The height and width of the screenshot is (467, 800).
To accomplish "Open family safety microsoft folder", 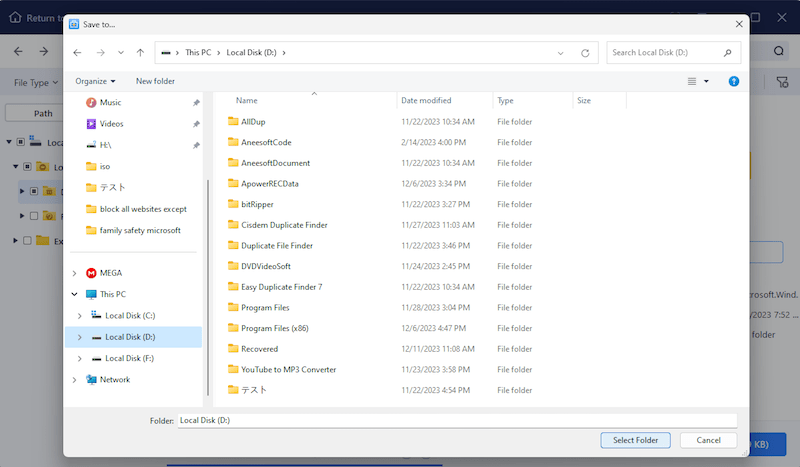I will click(134, 230).
